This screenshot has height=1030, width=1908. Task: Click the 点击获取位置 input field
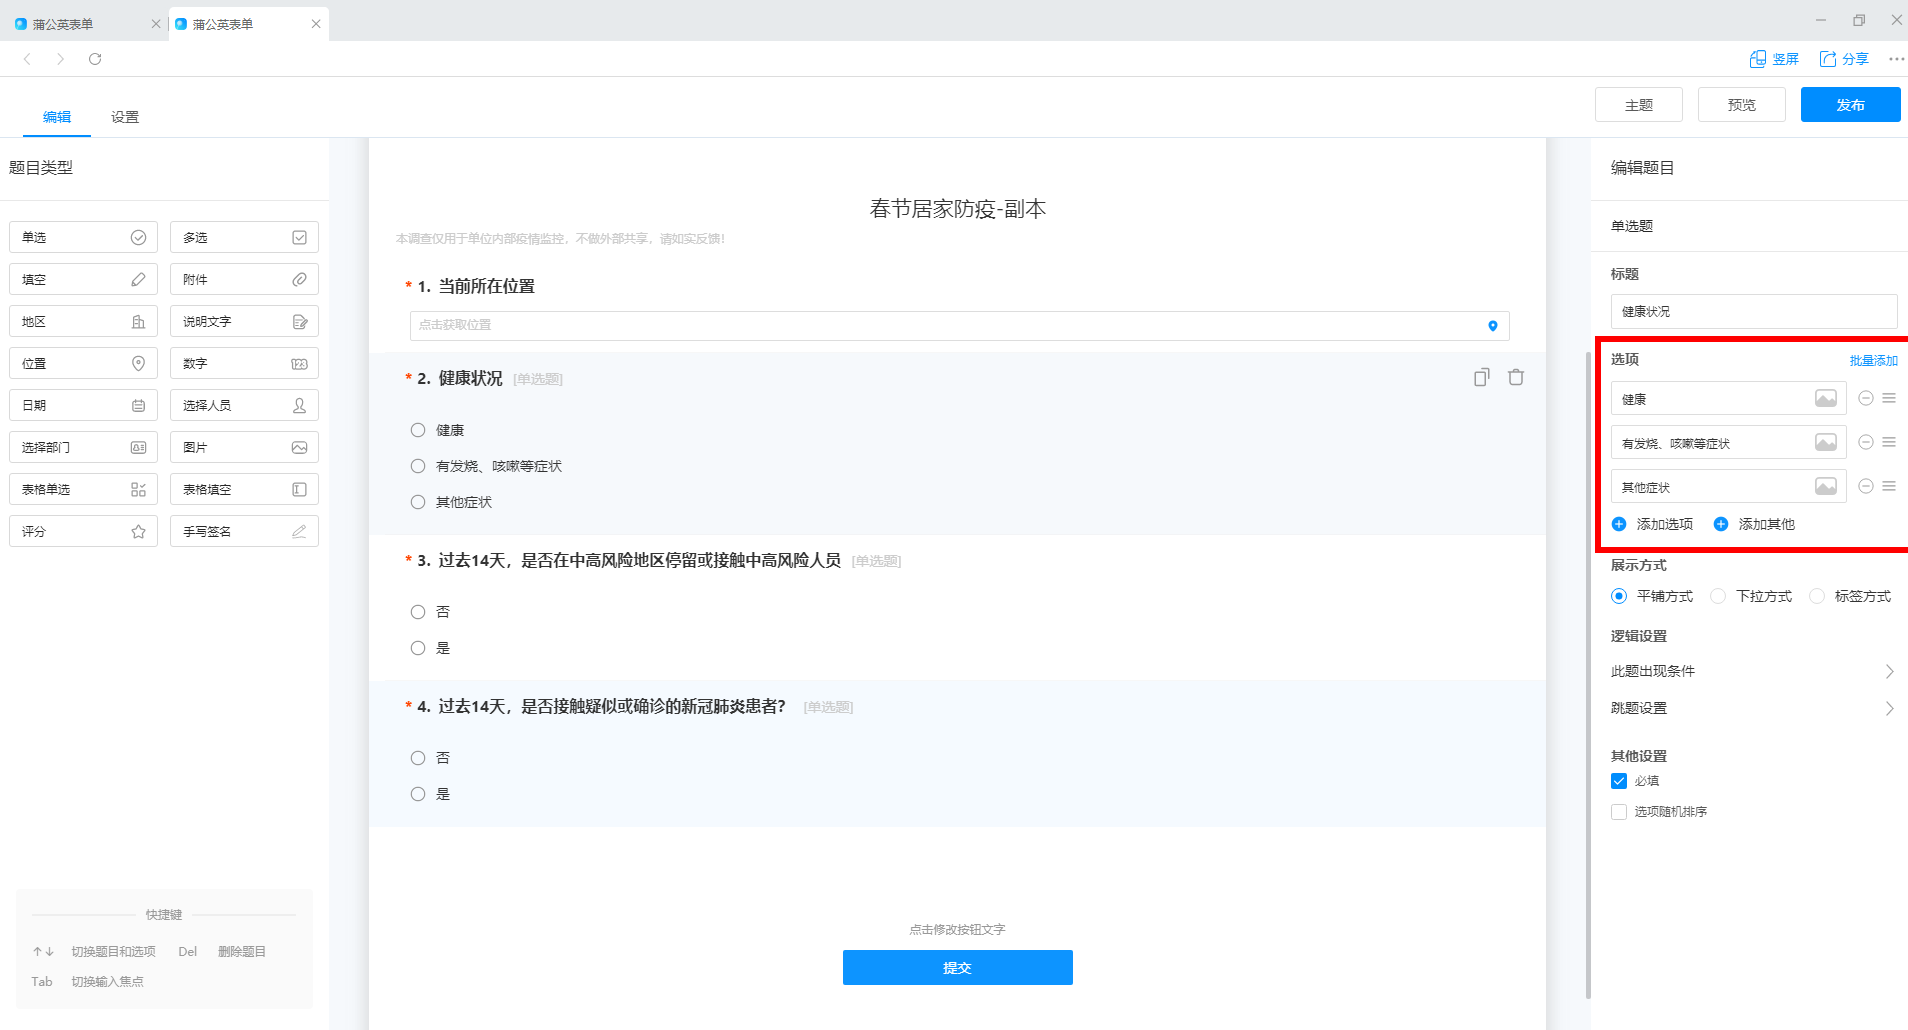point(900,325)
